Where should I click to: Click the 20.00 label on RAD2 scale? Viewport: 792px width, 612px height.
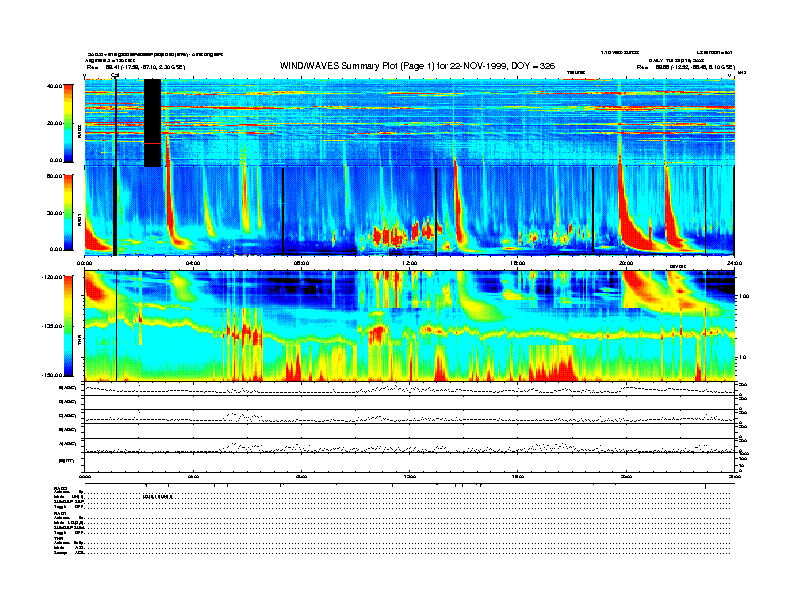point(54,123)
